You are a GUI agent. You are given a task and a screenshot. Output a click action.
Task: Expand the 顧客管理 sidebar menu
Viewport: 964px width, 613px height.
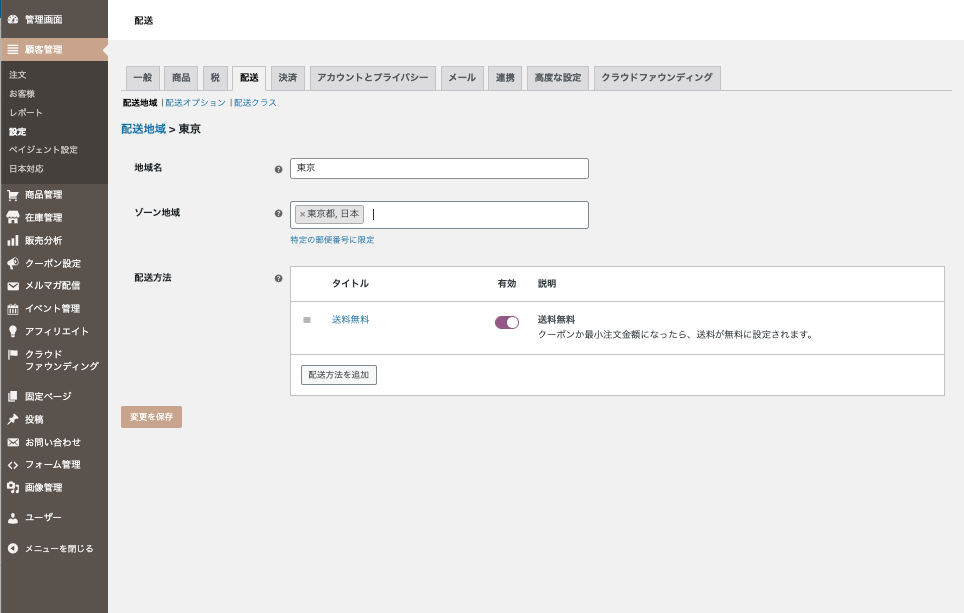point(54,49)
